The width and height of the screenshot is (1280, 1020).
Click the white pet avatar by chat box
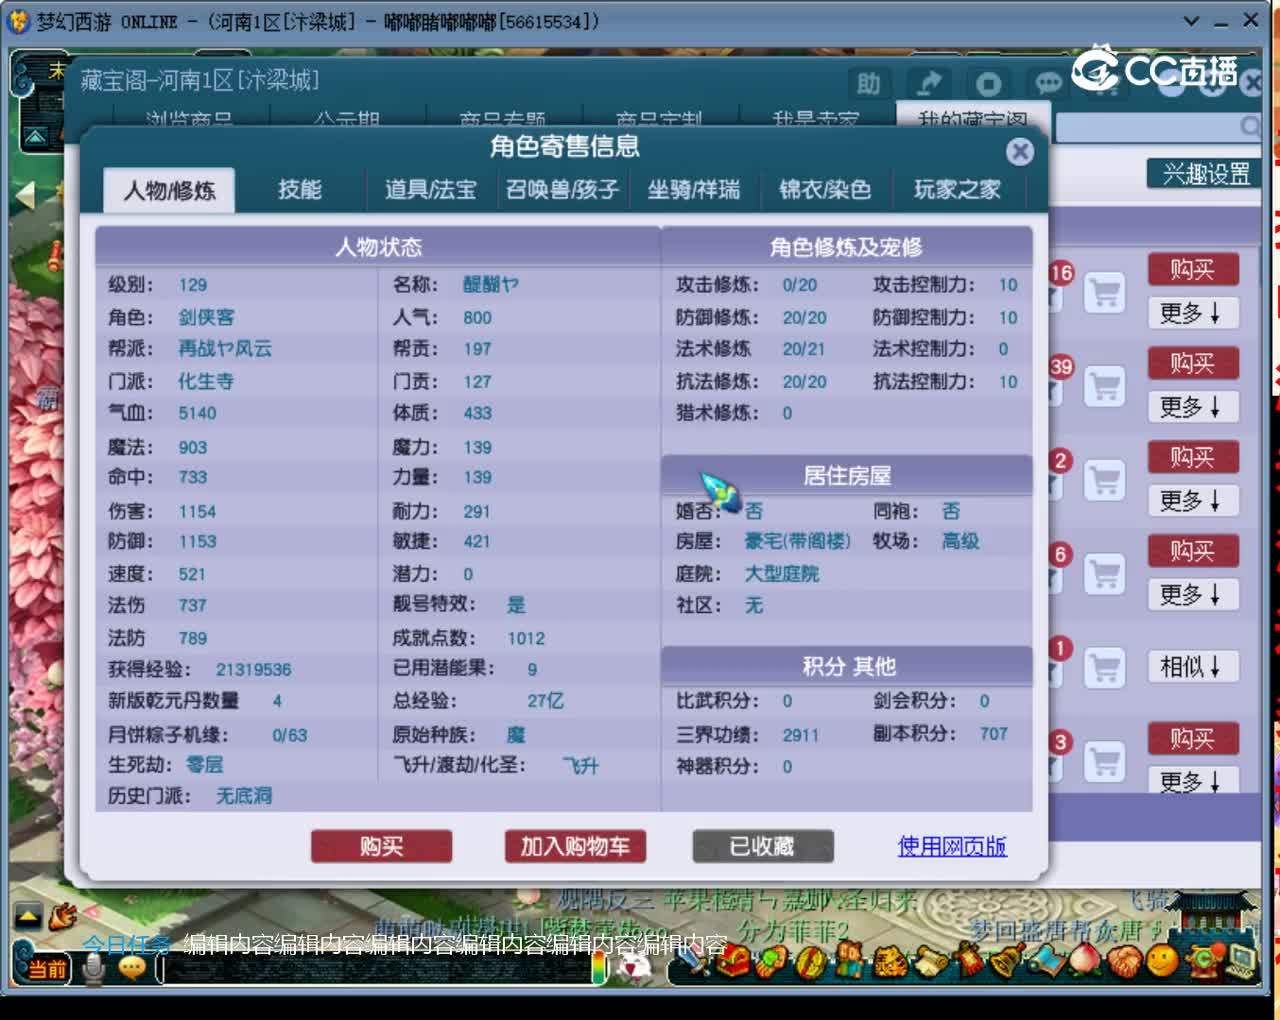click(x=634, y=966)
